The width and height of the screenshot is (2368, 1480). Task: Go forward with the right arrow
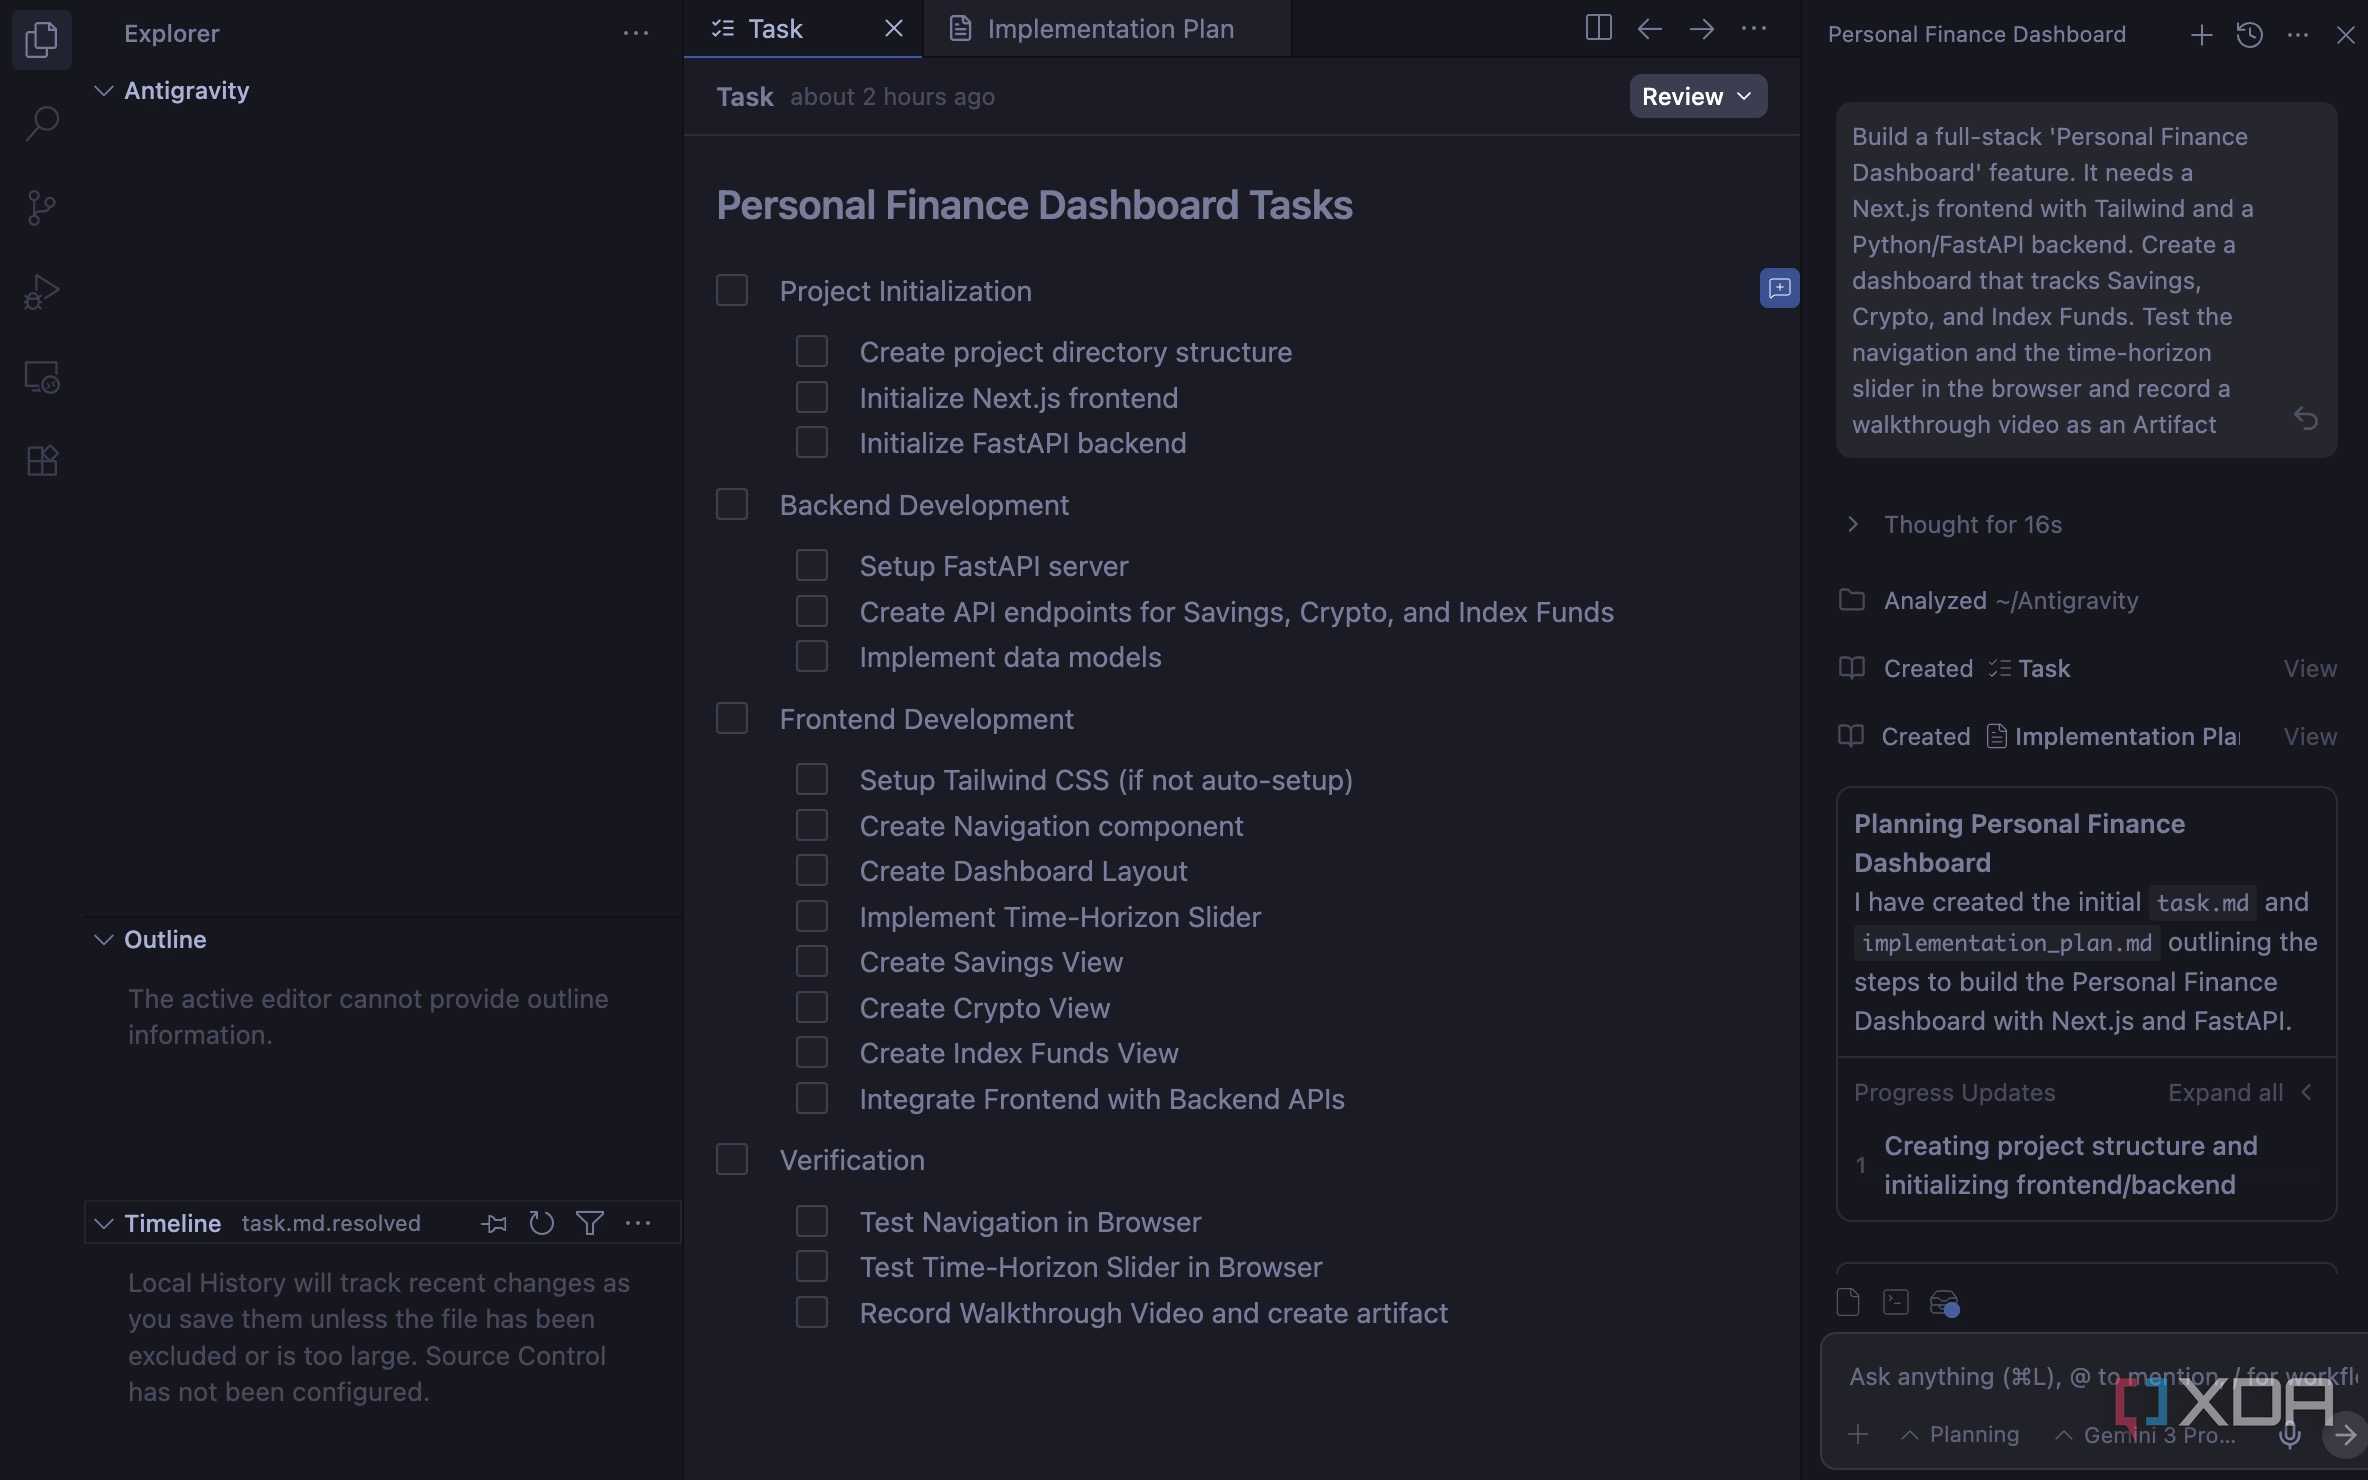1702,29
